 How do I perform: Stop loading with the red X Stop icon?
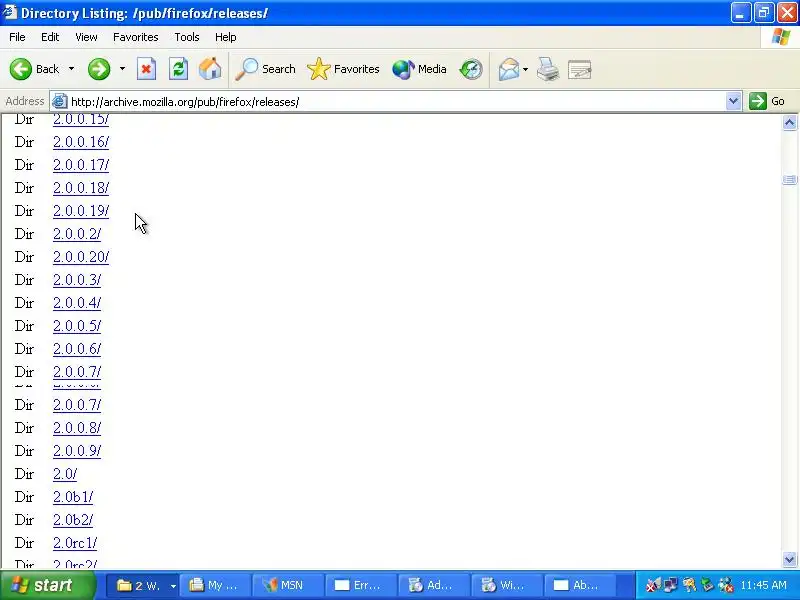(x=146, y=69)
